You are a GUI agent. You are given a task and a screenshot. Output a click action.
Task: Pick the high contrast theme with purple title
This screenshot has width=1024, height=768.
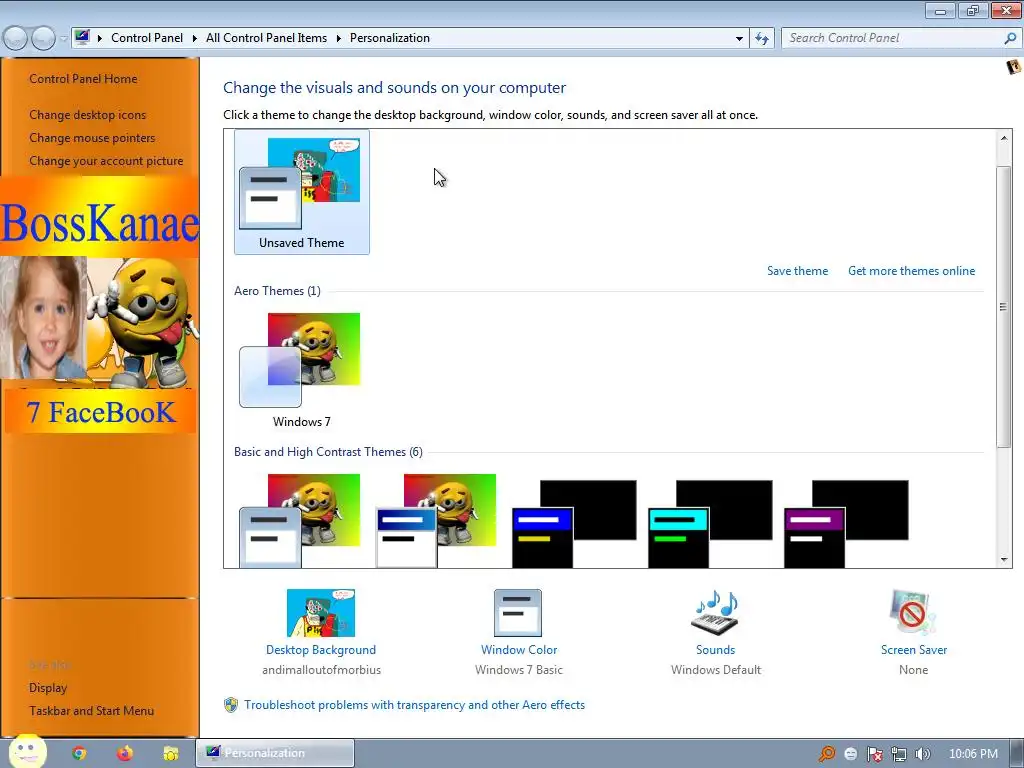click(846, 524)
